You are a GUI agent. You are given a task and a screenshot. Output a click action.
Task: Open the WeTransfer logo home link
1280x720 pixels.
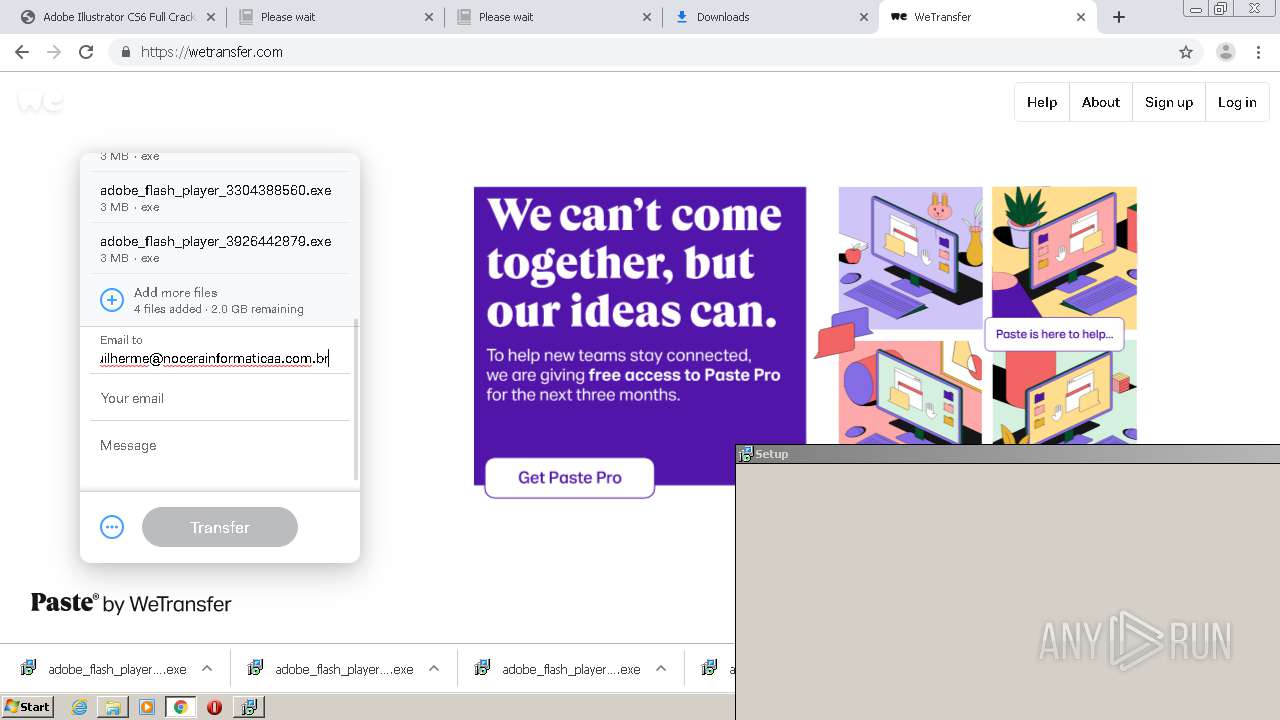pos(41,101)
